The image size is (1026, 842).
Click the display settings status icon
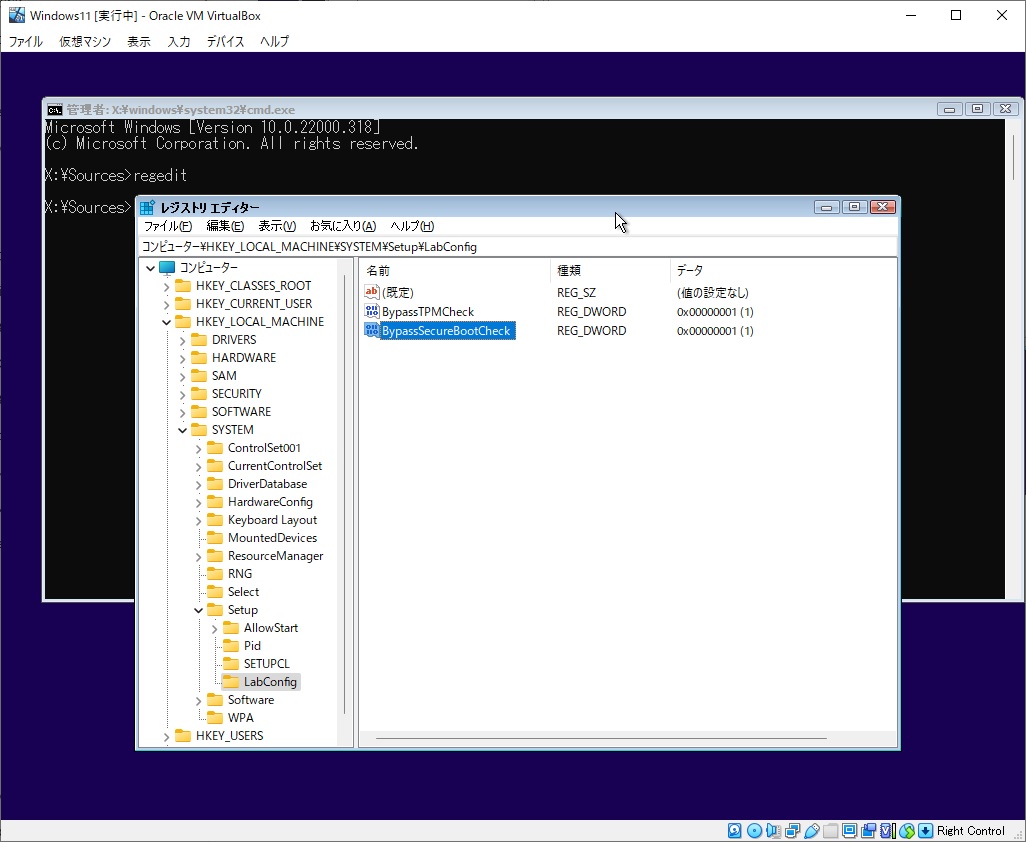[x=849, y=831]
